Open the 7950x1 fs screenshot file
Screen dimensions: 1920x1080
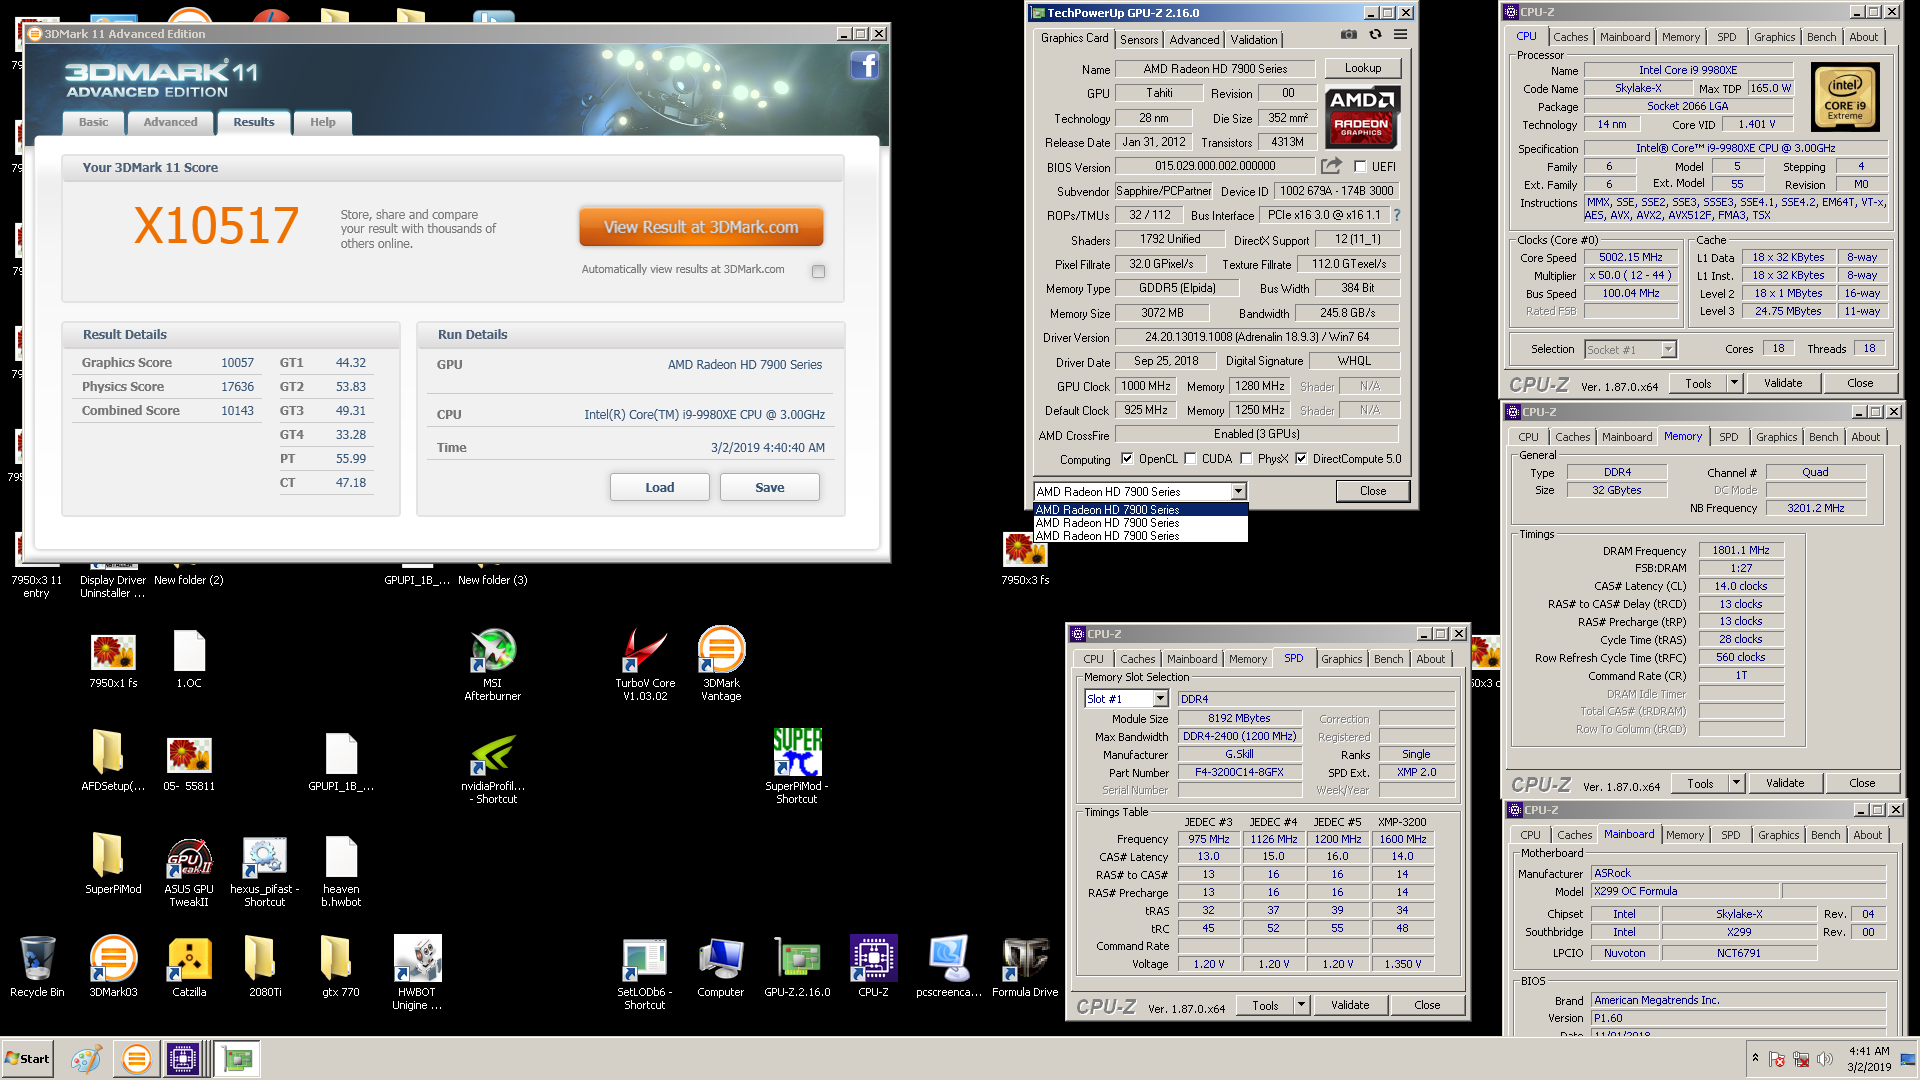pyautogui.click(x=113, y=661)
